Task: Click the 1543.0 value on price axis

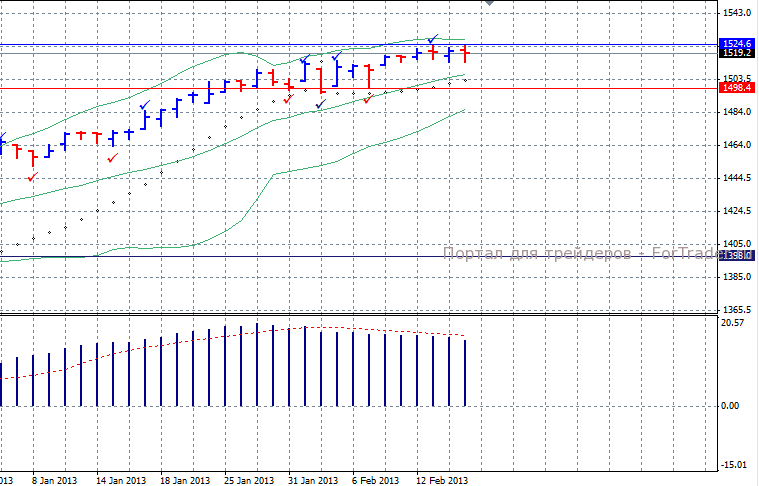Action: pos(736,12)
